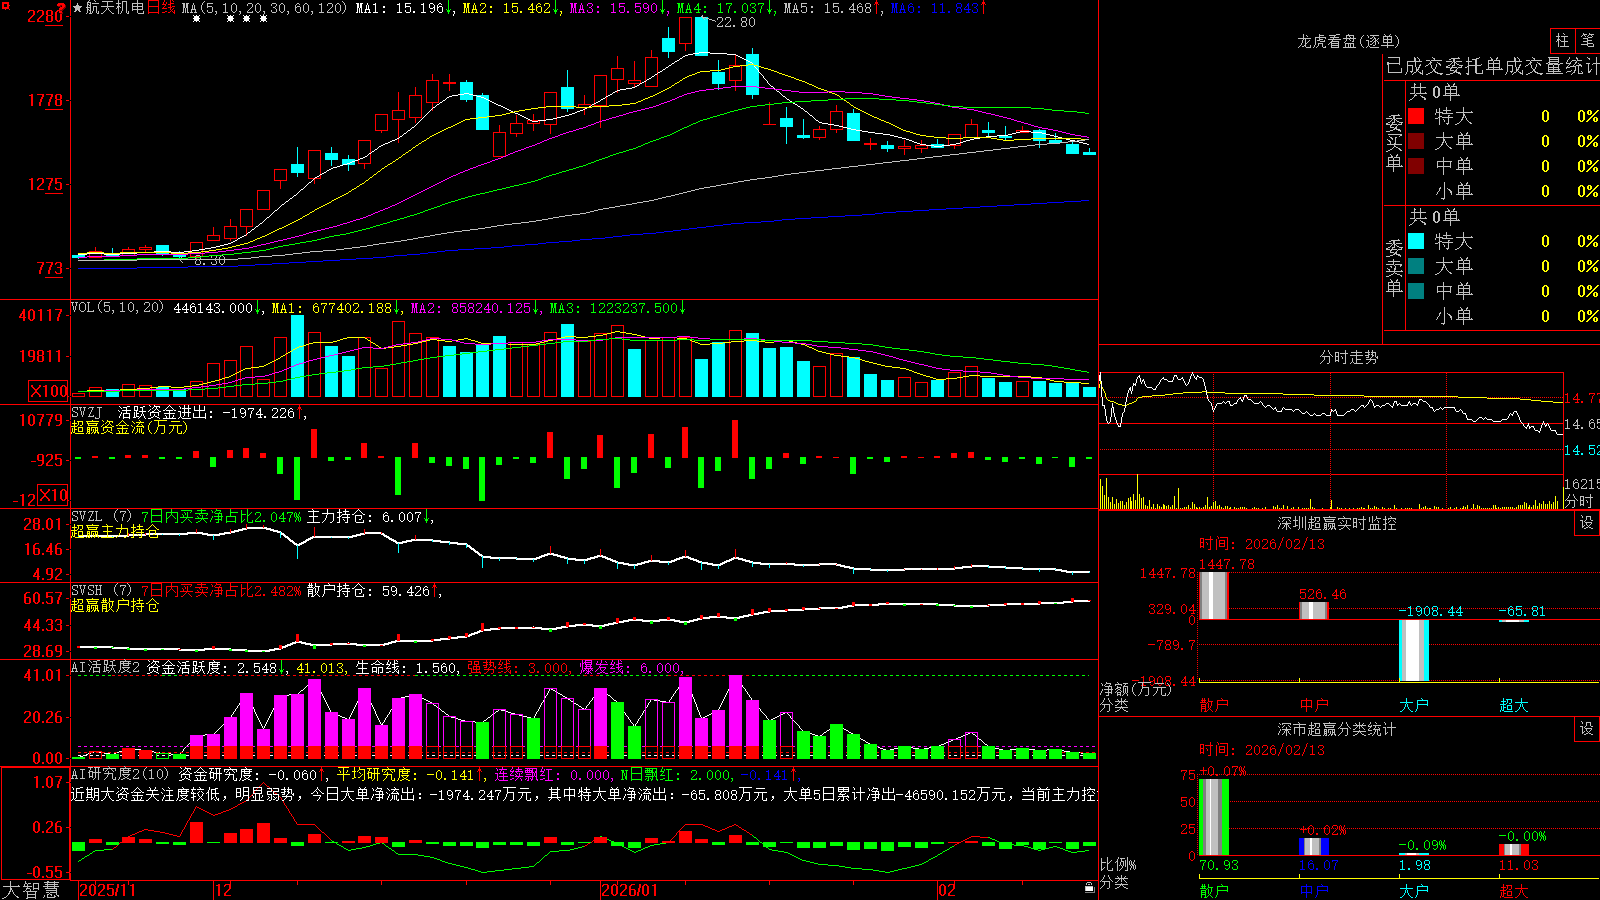Click the teal 中单 sell-order swatch
Viewport: 1600px width, 900px height.
click(x=1416, y=291)
